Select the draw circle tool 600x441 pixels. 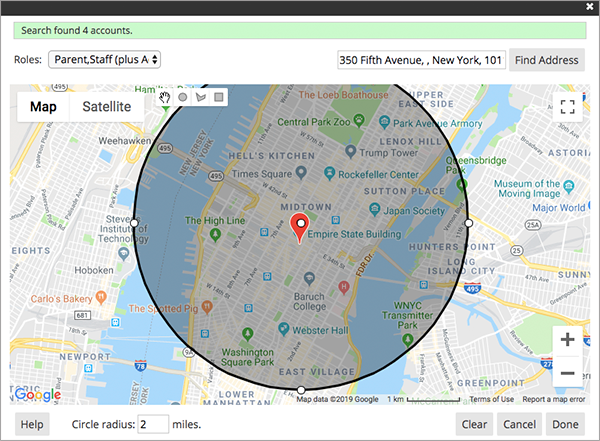point(183,97)
